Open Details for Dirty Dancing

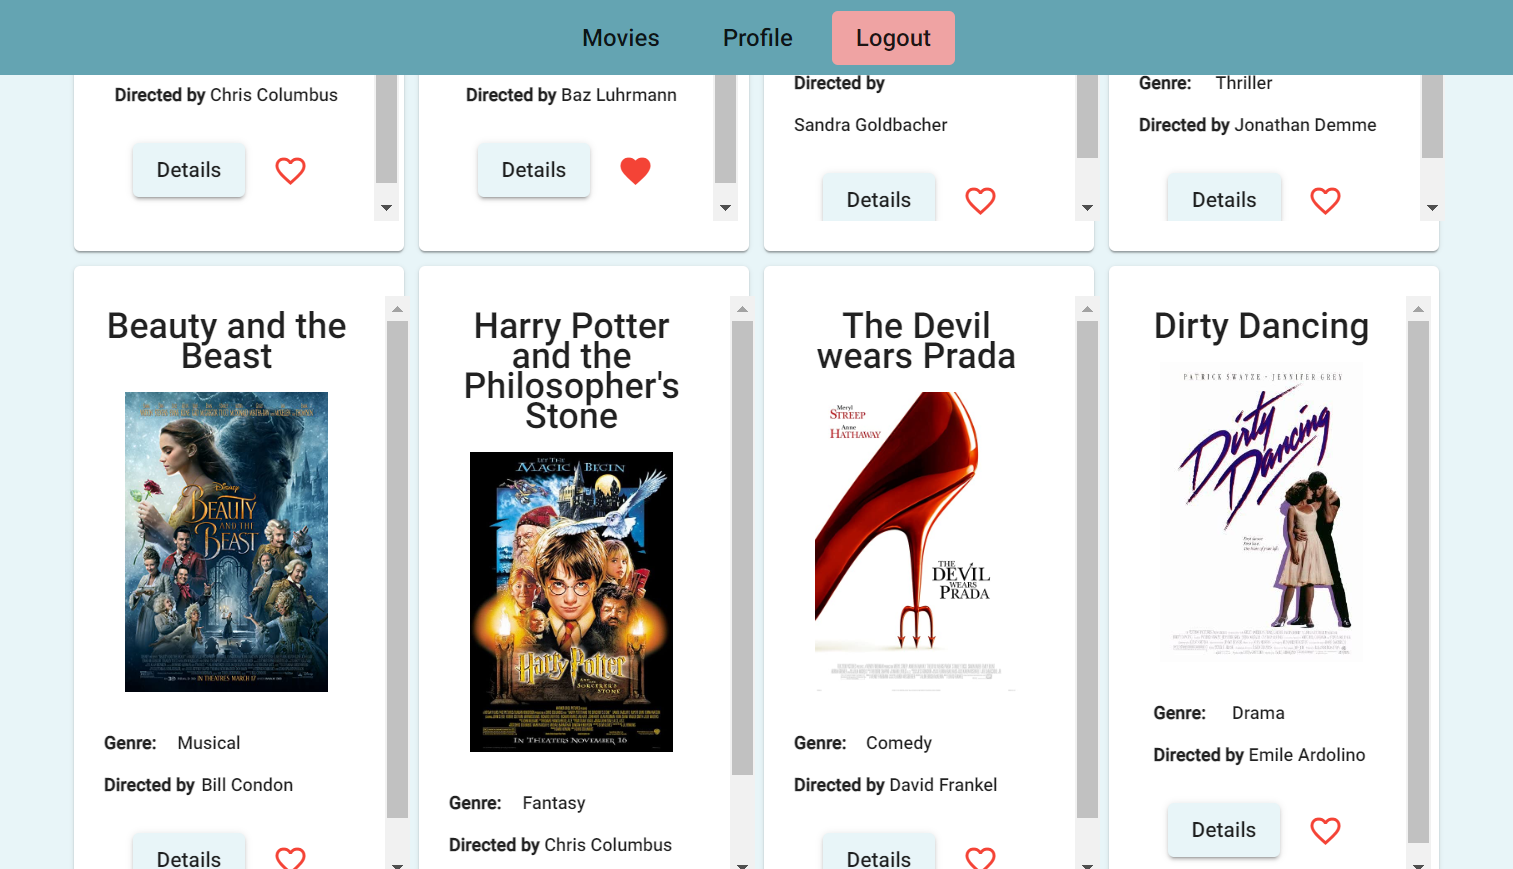[1224, 830]
